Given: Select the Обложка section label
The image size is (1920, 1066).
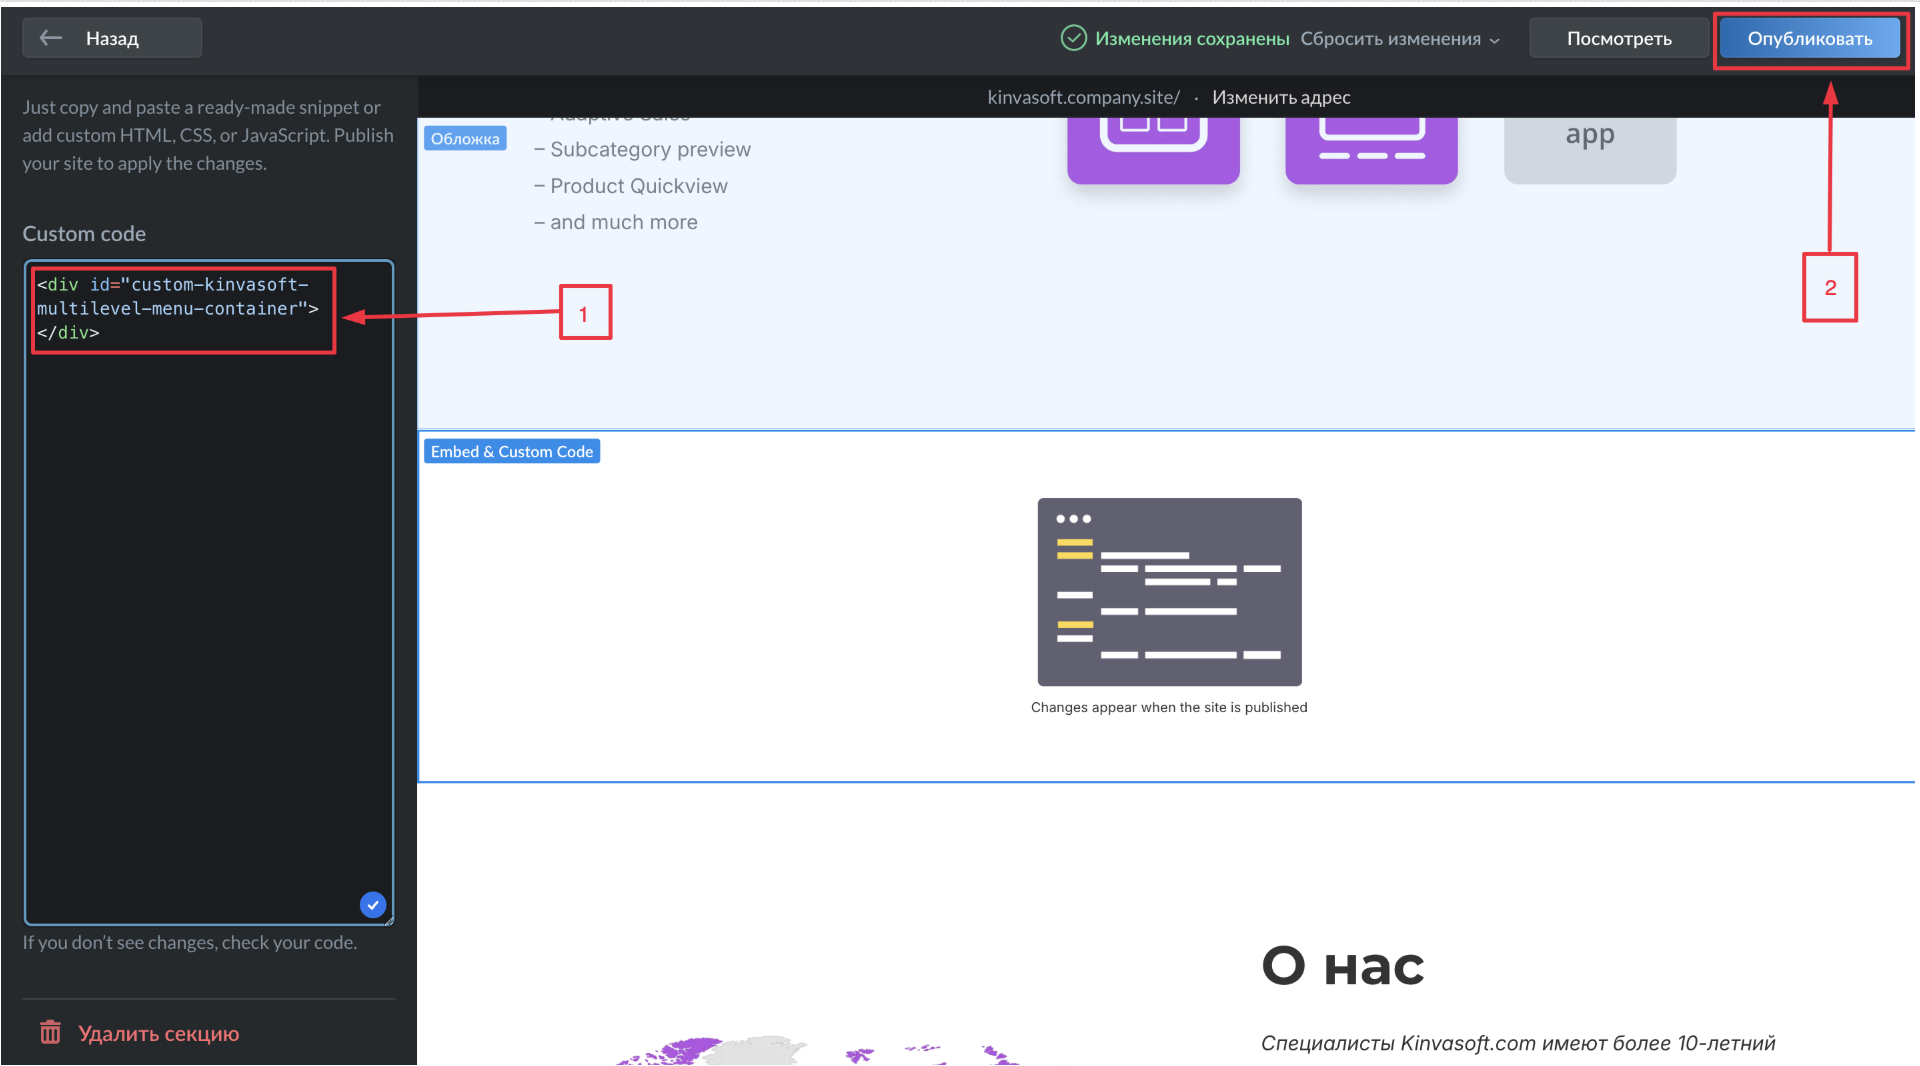Looking at the screenshot, I should coord(465,139).
